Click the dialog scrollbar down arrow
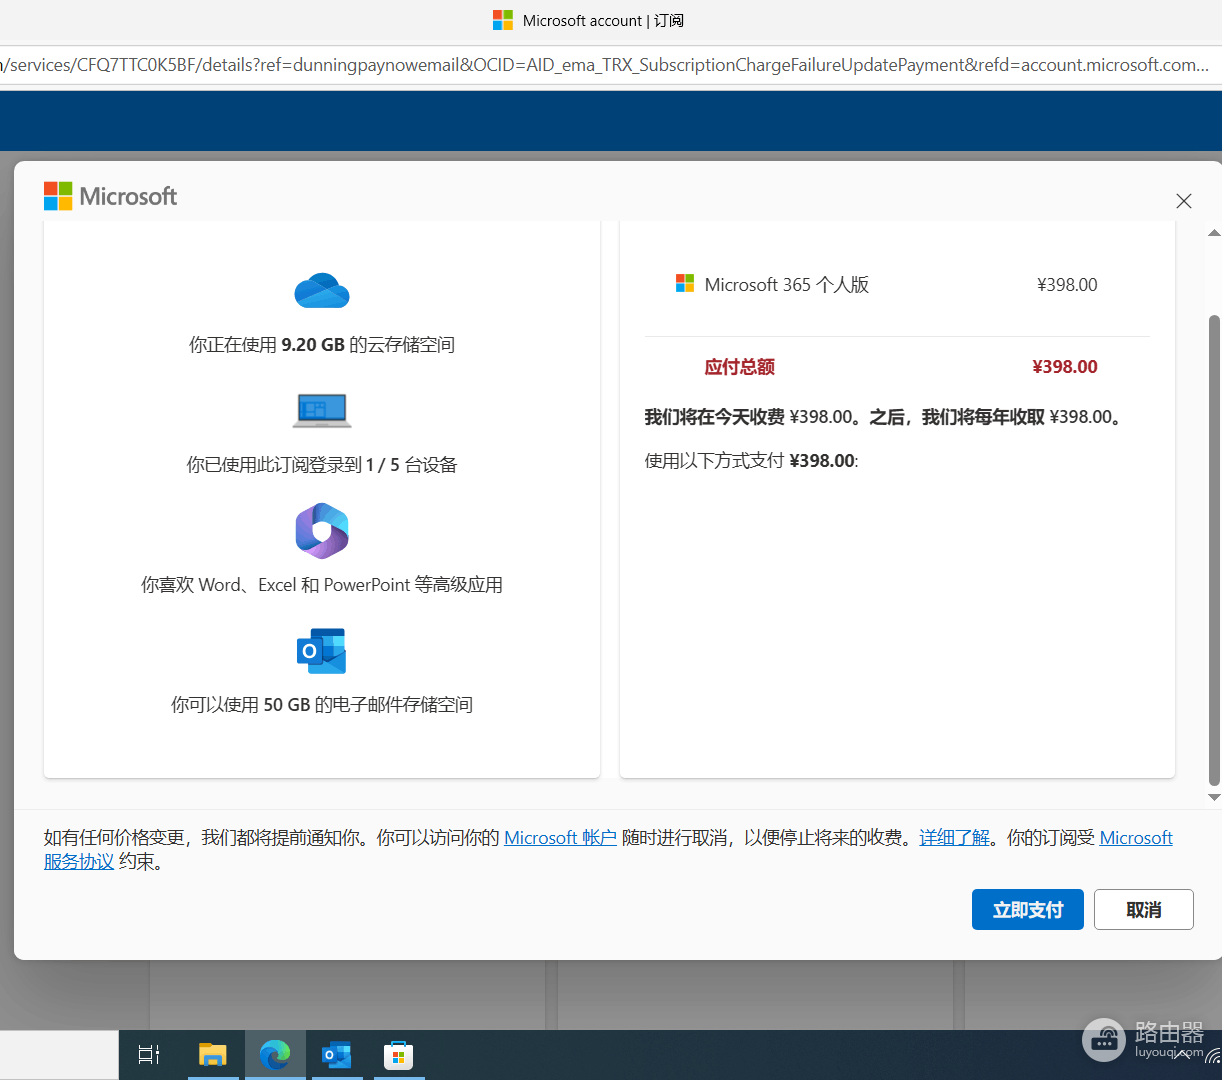Viewport: 1222px width, 1080px height. pos(1214,797)
